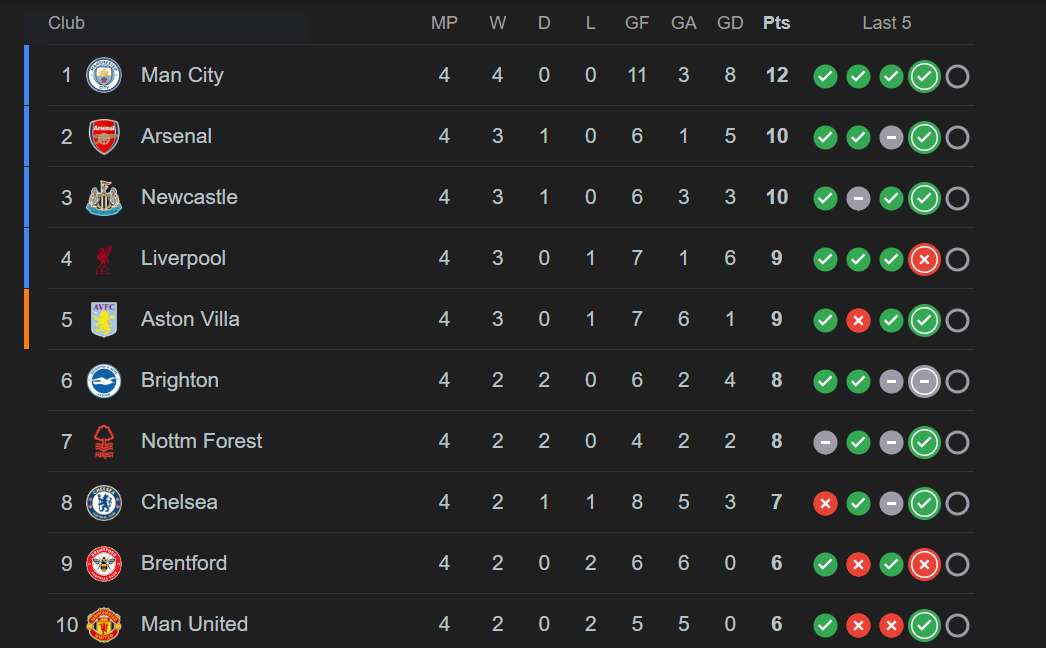Click Brighton's highlighted grey draw result icon

point(924,382)
